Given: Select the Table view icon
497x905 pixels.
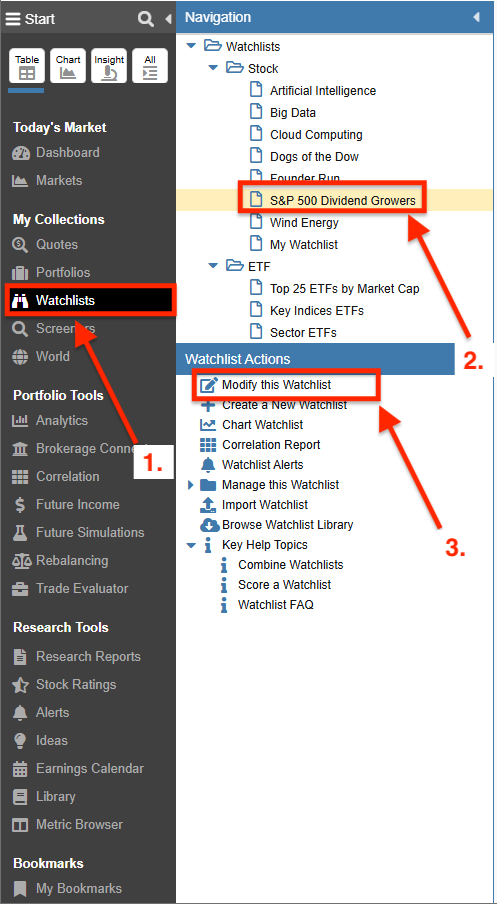Looking at the screenshot, I should point(27,66).
